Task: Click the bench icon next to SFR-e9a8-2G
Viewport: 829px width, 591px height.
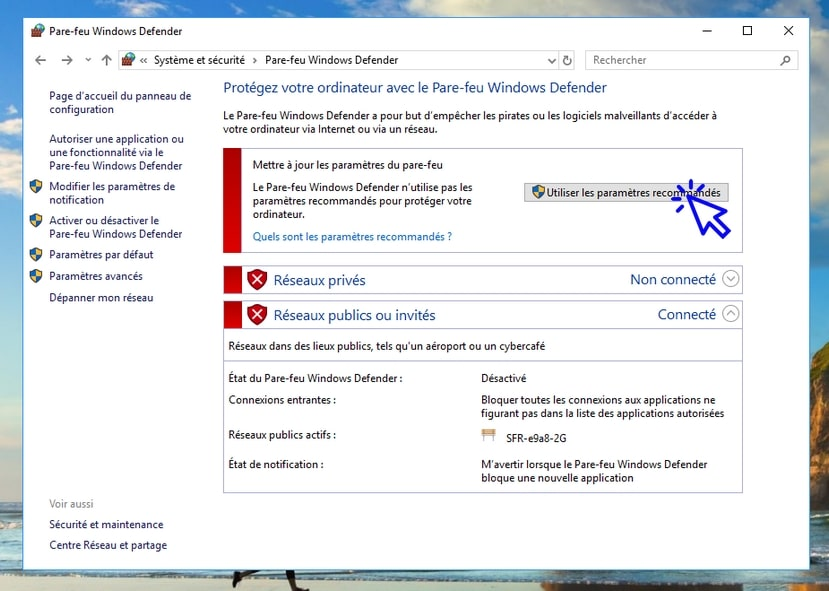Action: (x=489, y=435)
